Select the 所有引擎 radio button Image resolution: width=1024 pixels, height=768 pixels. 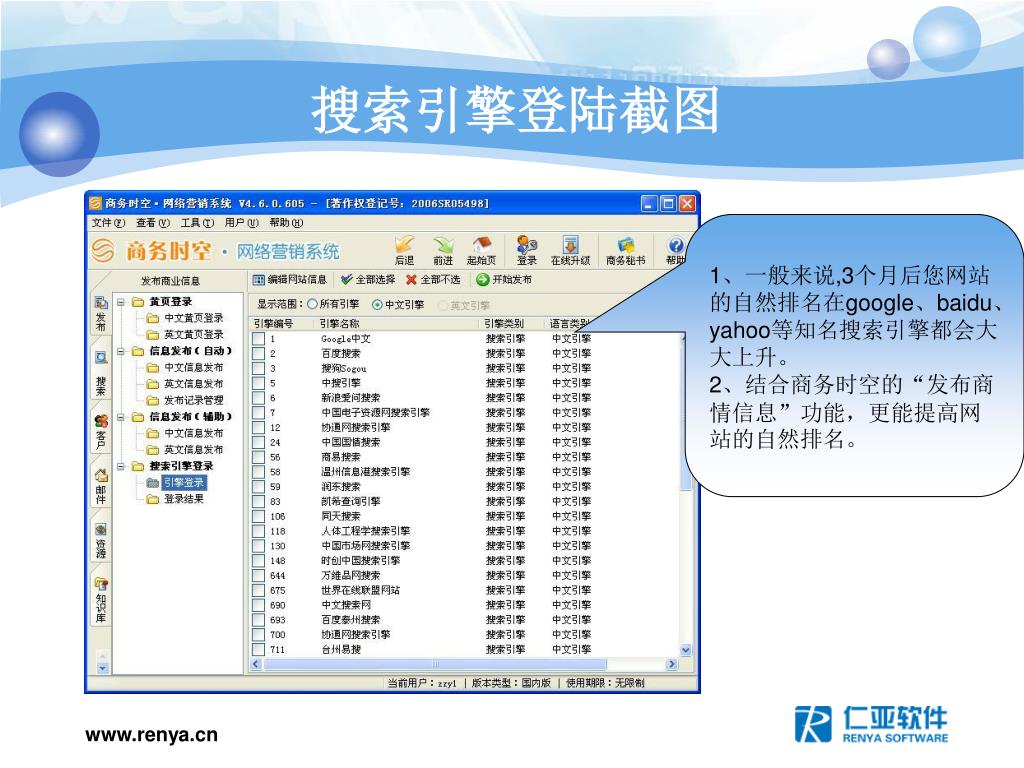[312, 304]
